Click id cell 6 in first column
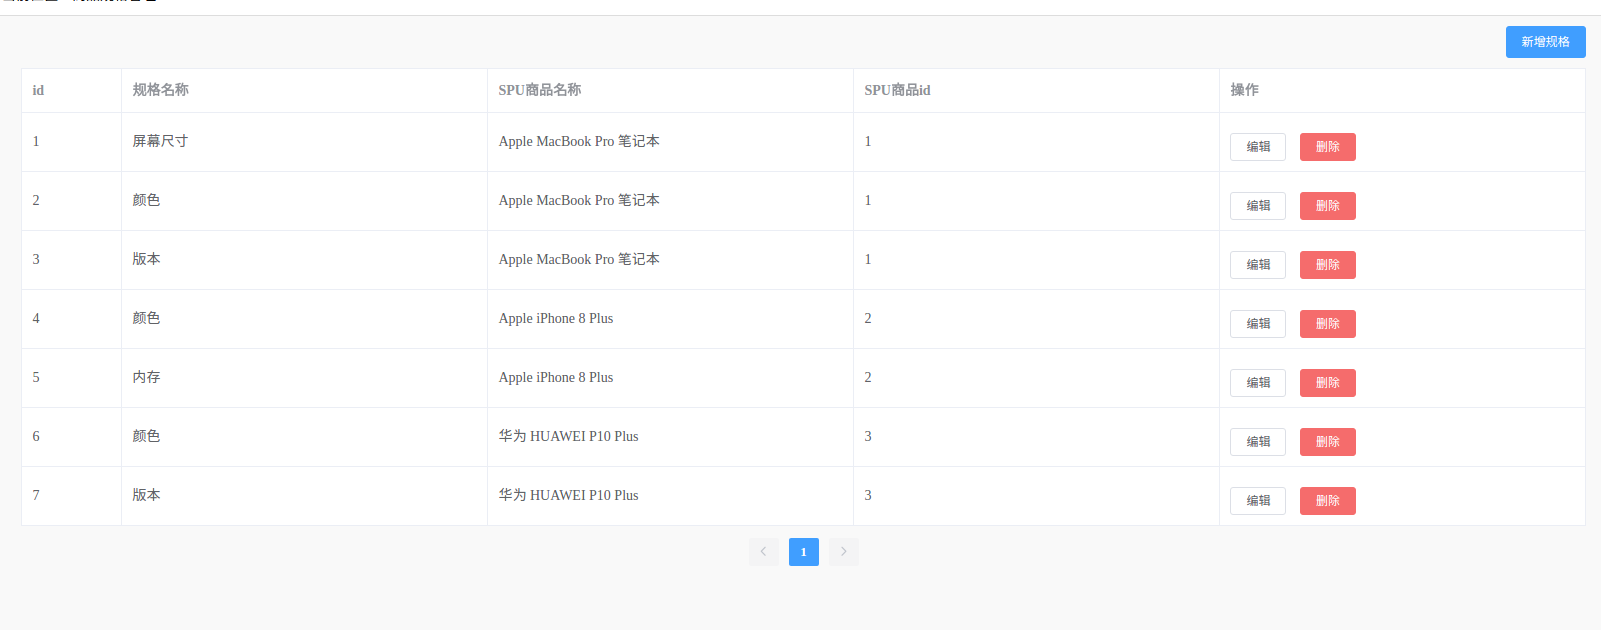 pos(72,437)
